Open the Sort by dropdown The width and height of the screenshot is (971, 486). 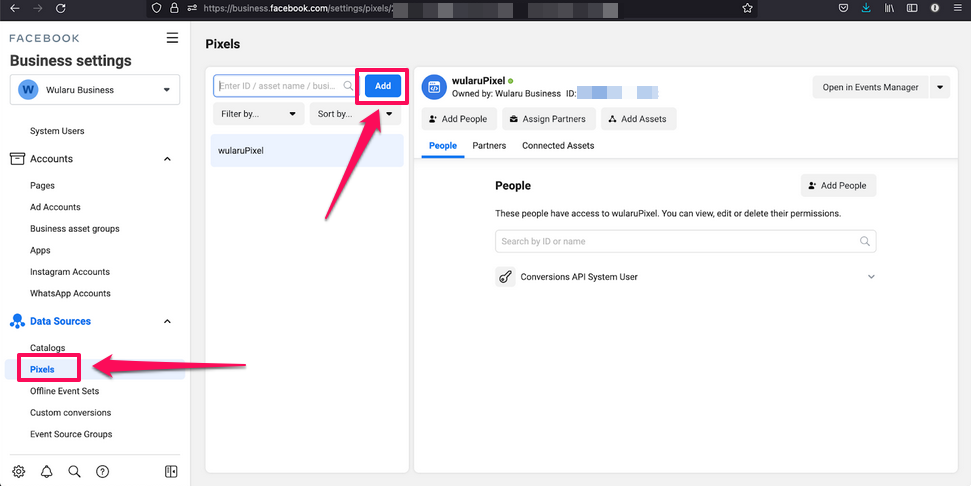click(x=355, y=114)
